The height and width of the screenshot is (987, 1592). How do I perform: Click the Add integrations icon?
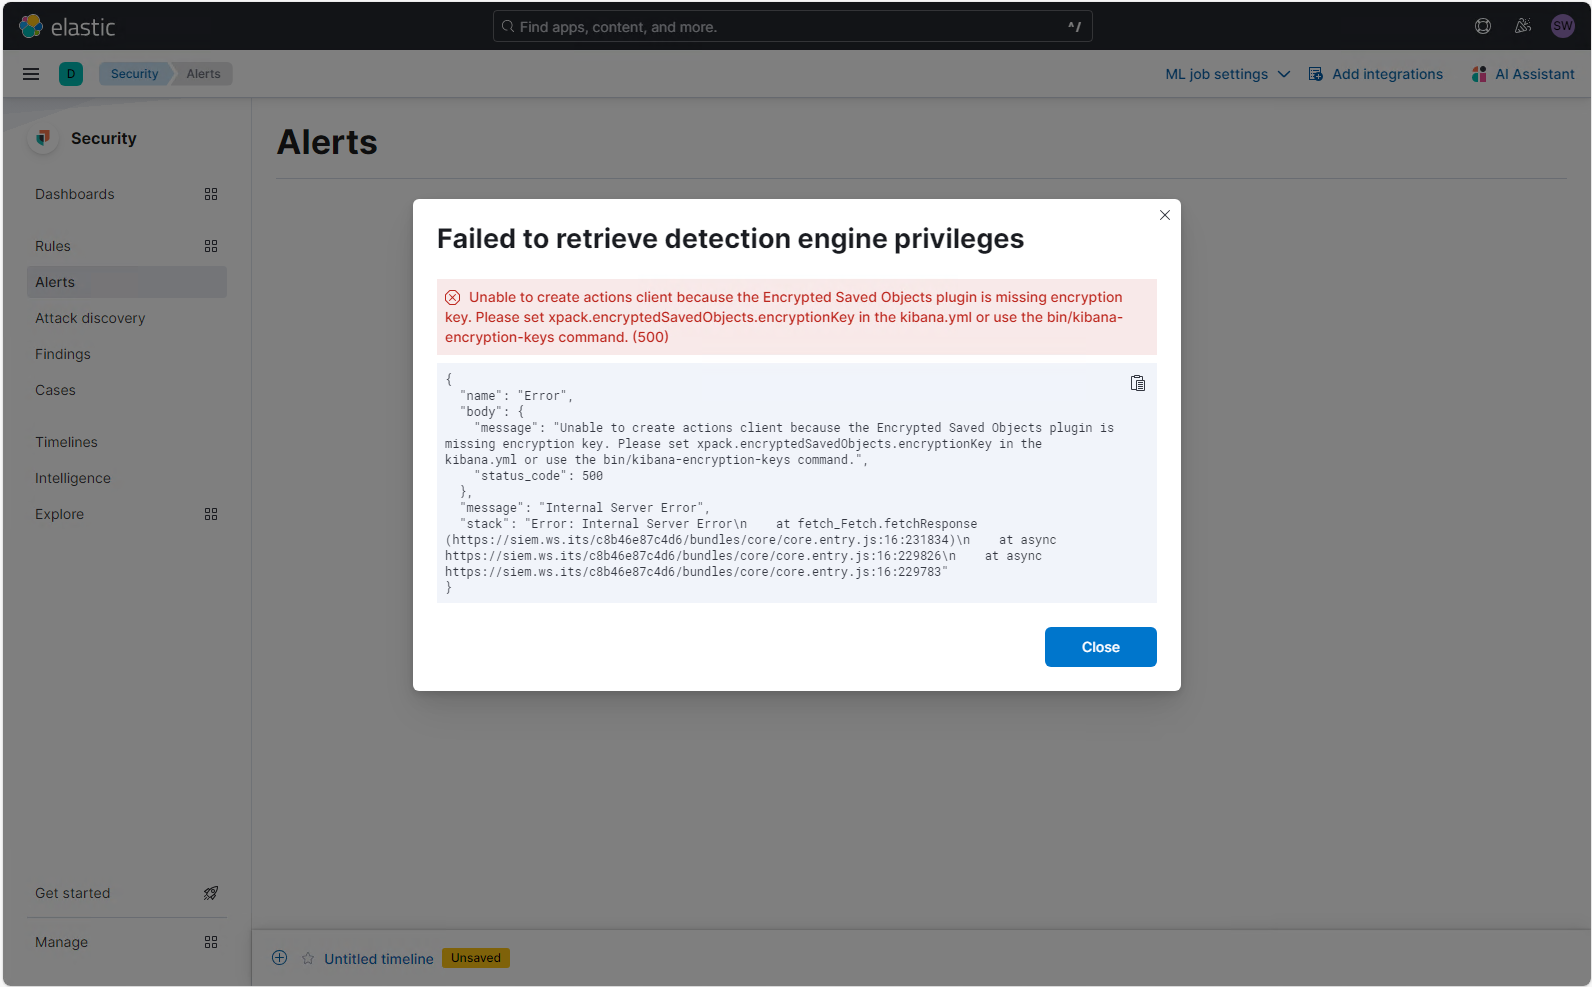[1316, 74]
